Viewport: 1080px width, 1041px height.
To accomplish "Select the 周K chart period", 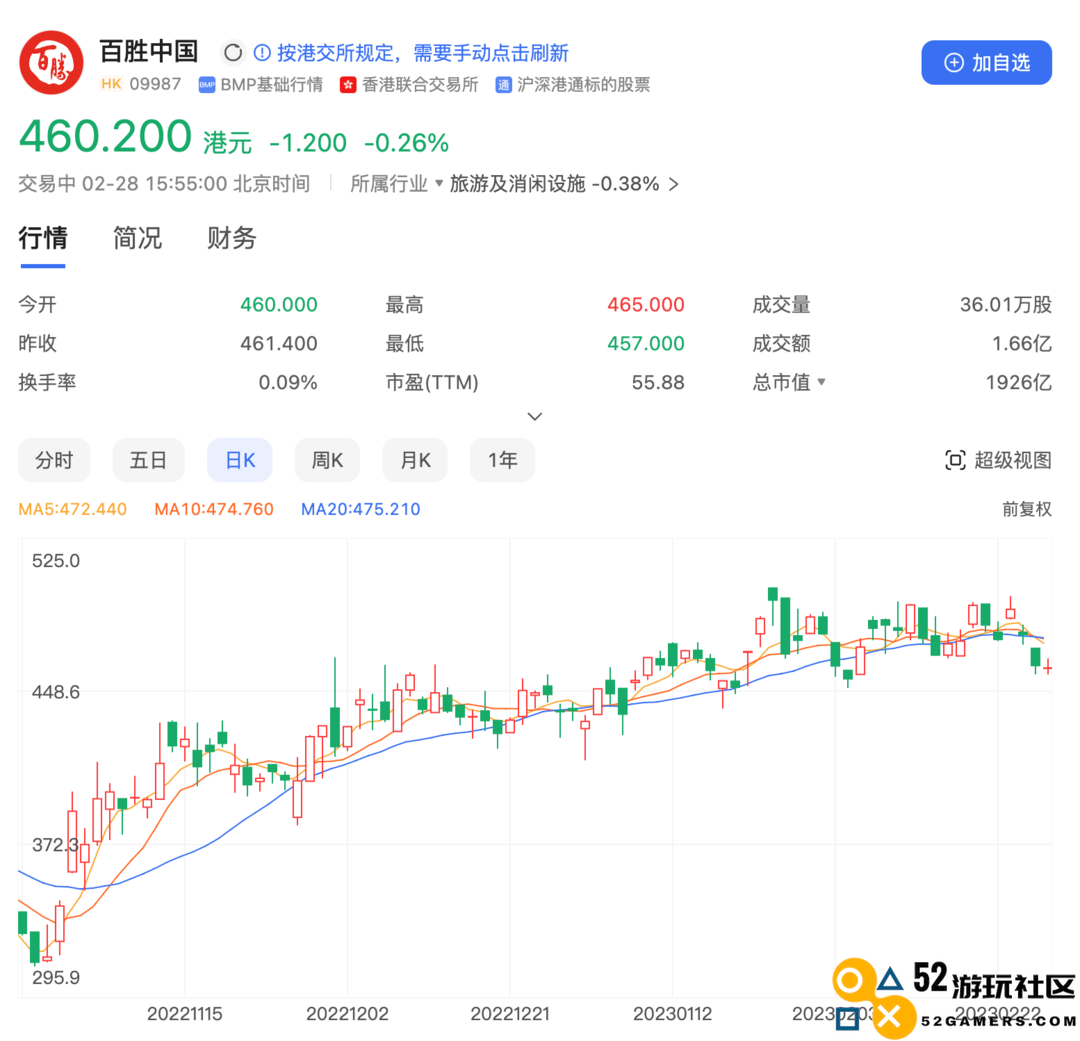I will (327, 460).
